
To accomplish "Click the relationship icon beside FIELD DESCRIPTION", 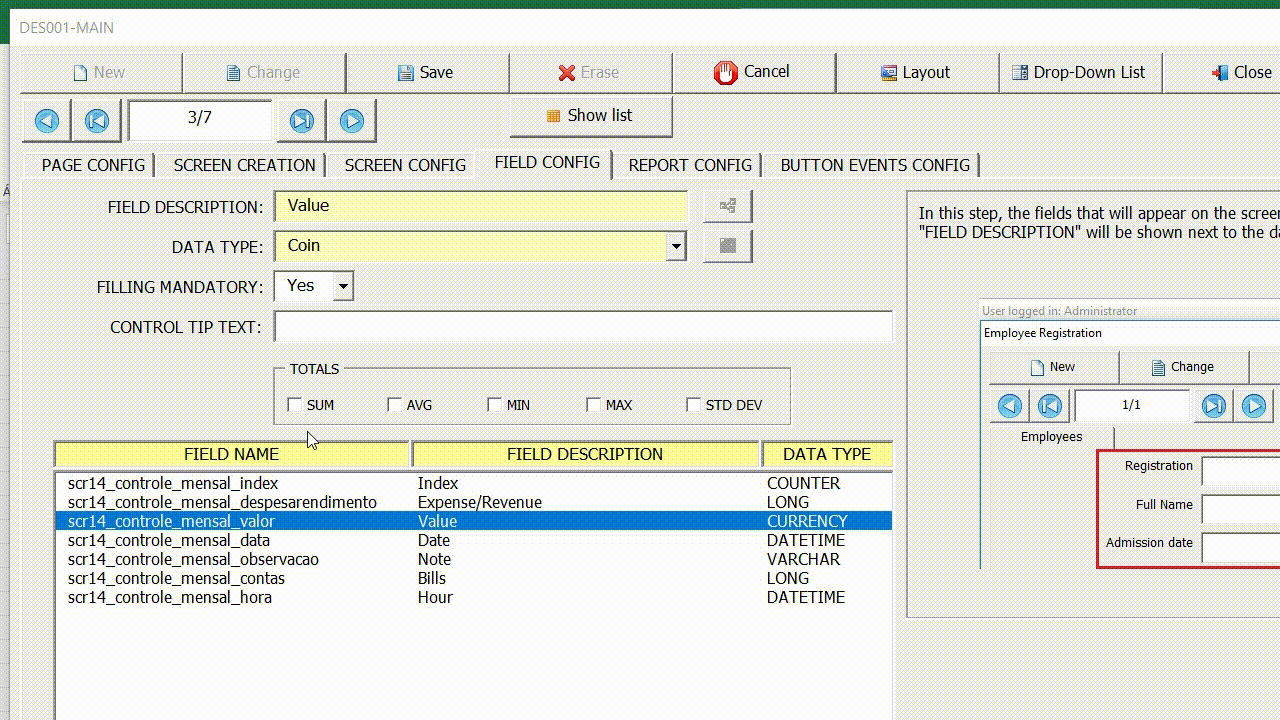I will pos(727,206).
